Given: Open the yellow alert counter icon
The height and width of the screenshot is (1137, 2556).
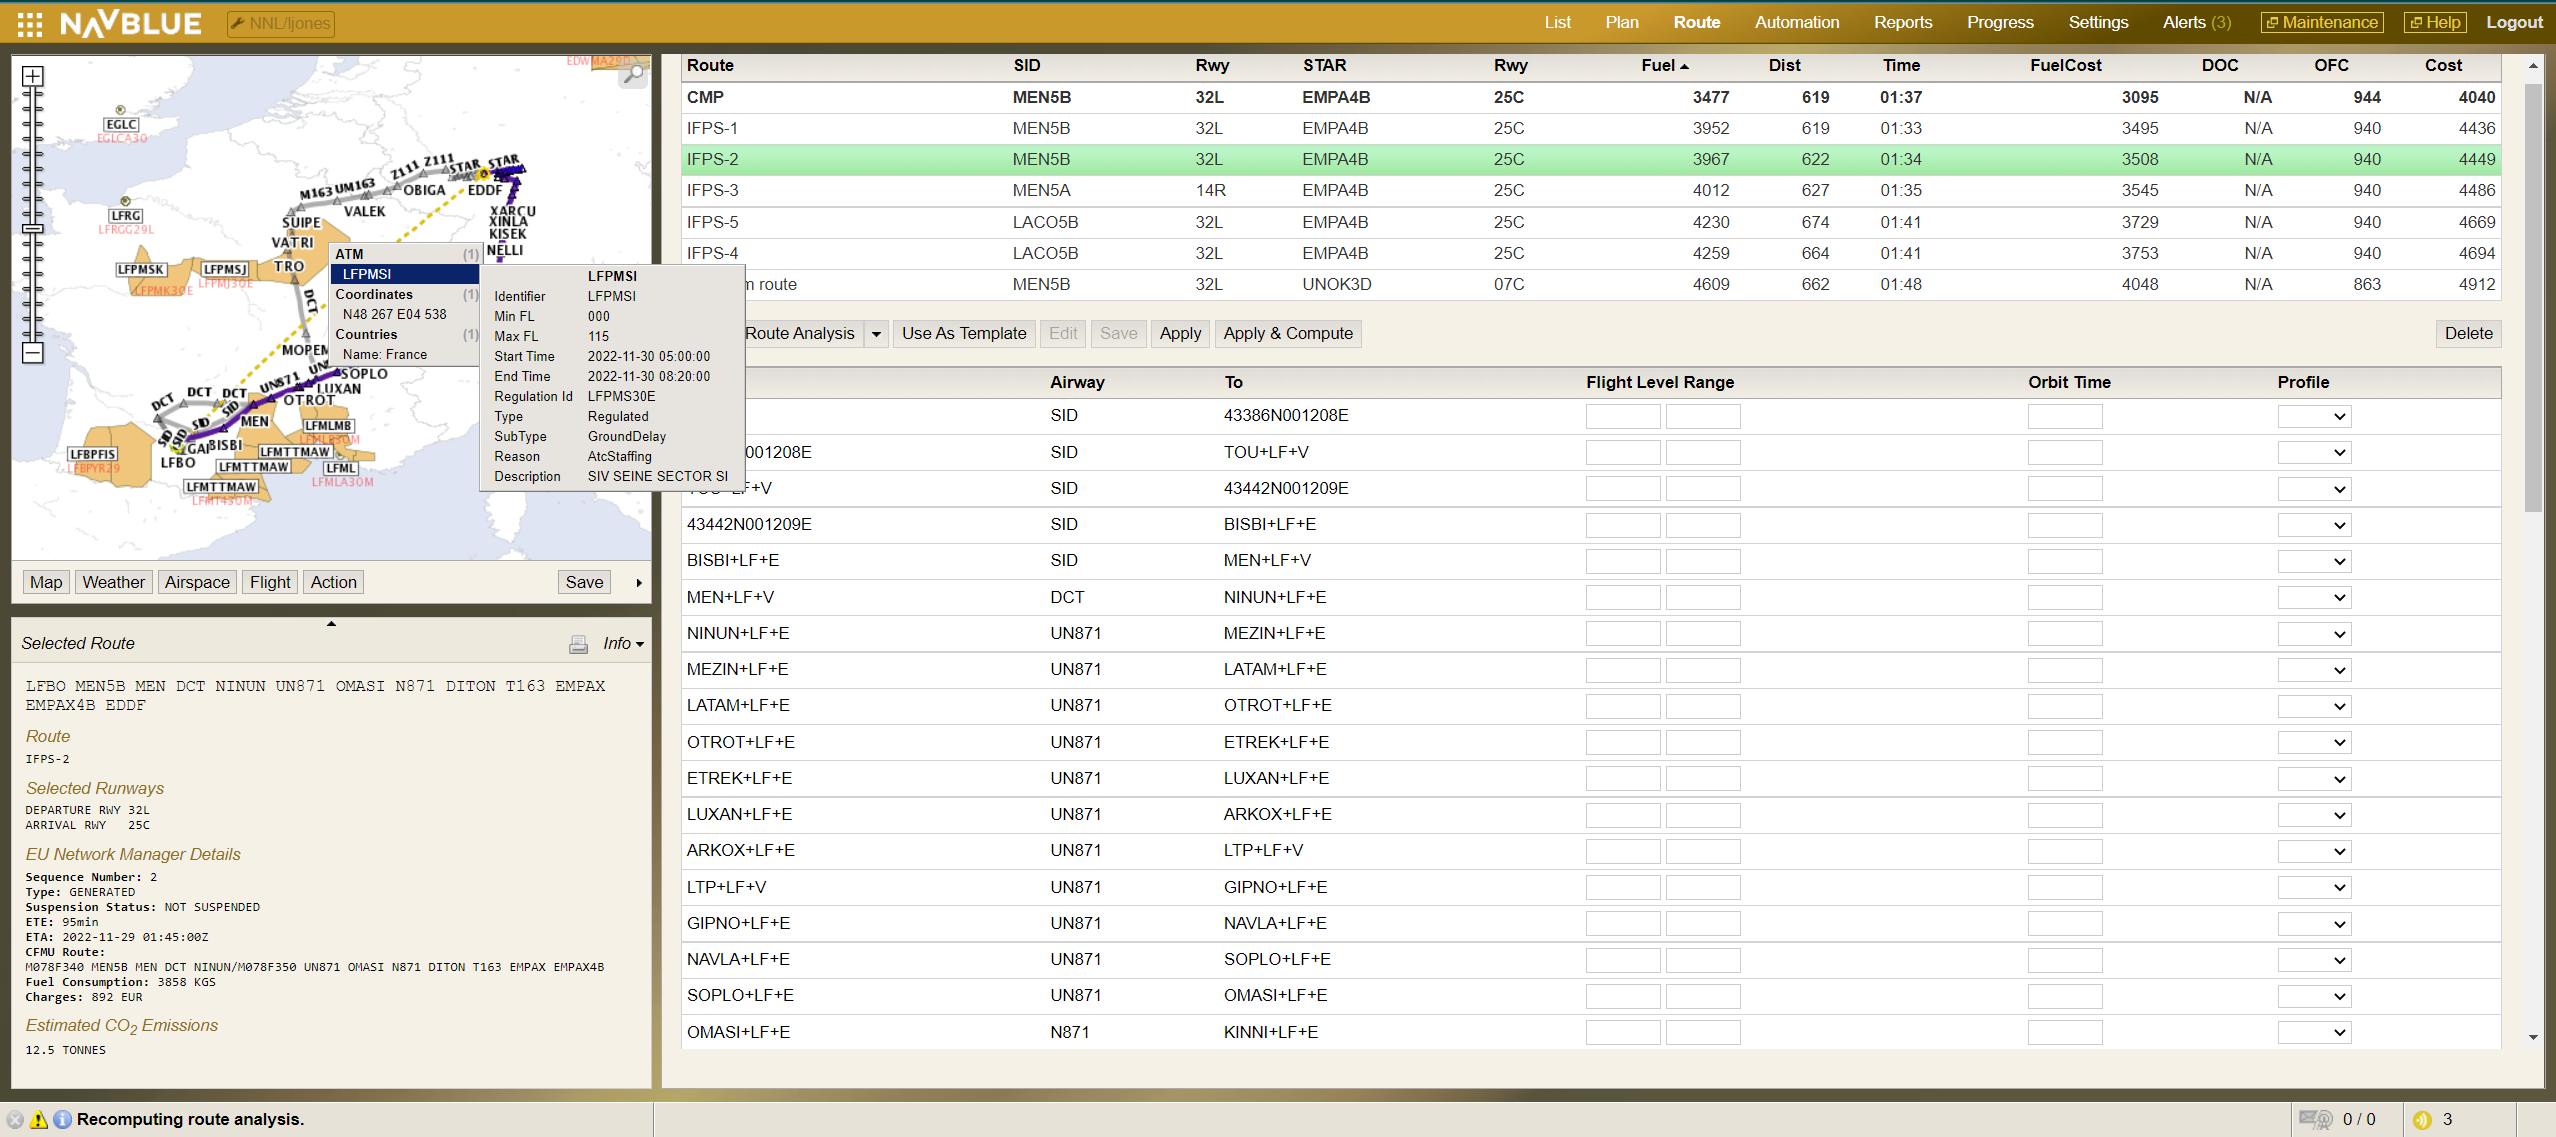Looking at the screenshot, I should (x=2421, y=1119).
